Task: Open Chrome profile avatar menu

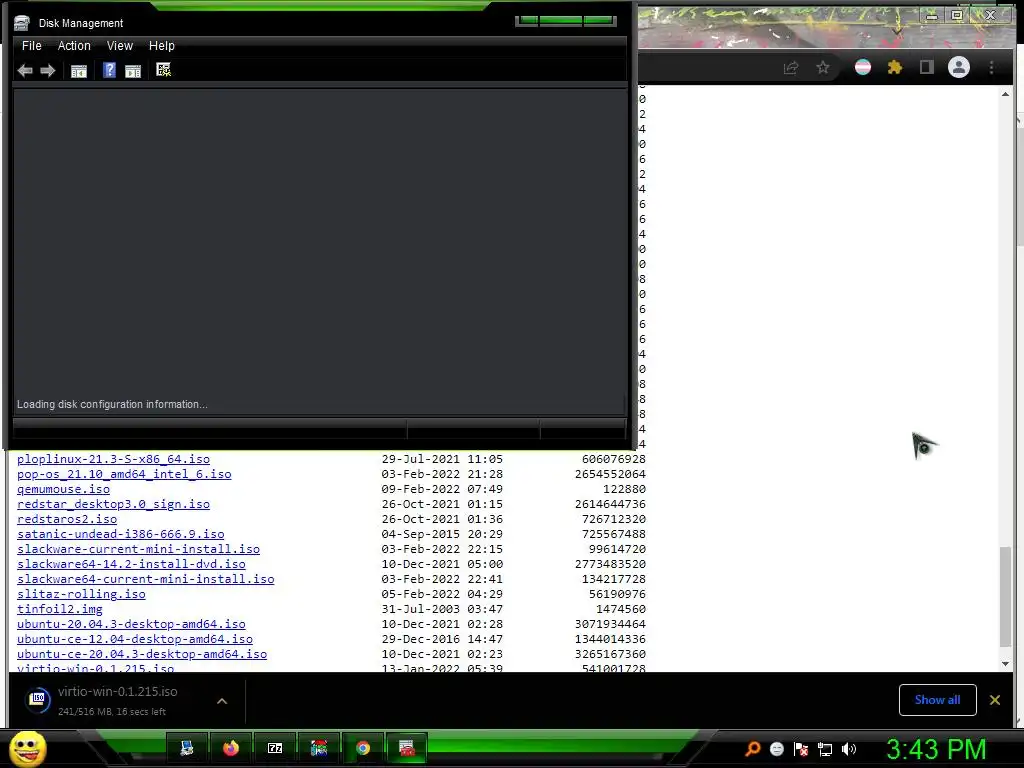Action: (x=959, y=67)
